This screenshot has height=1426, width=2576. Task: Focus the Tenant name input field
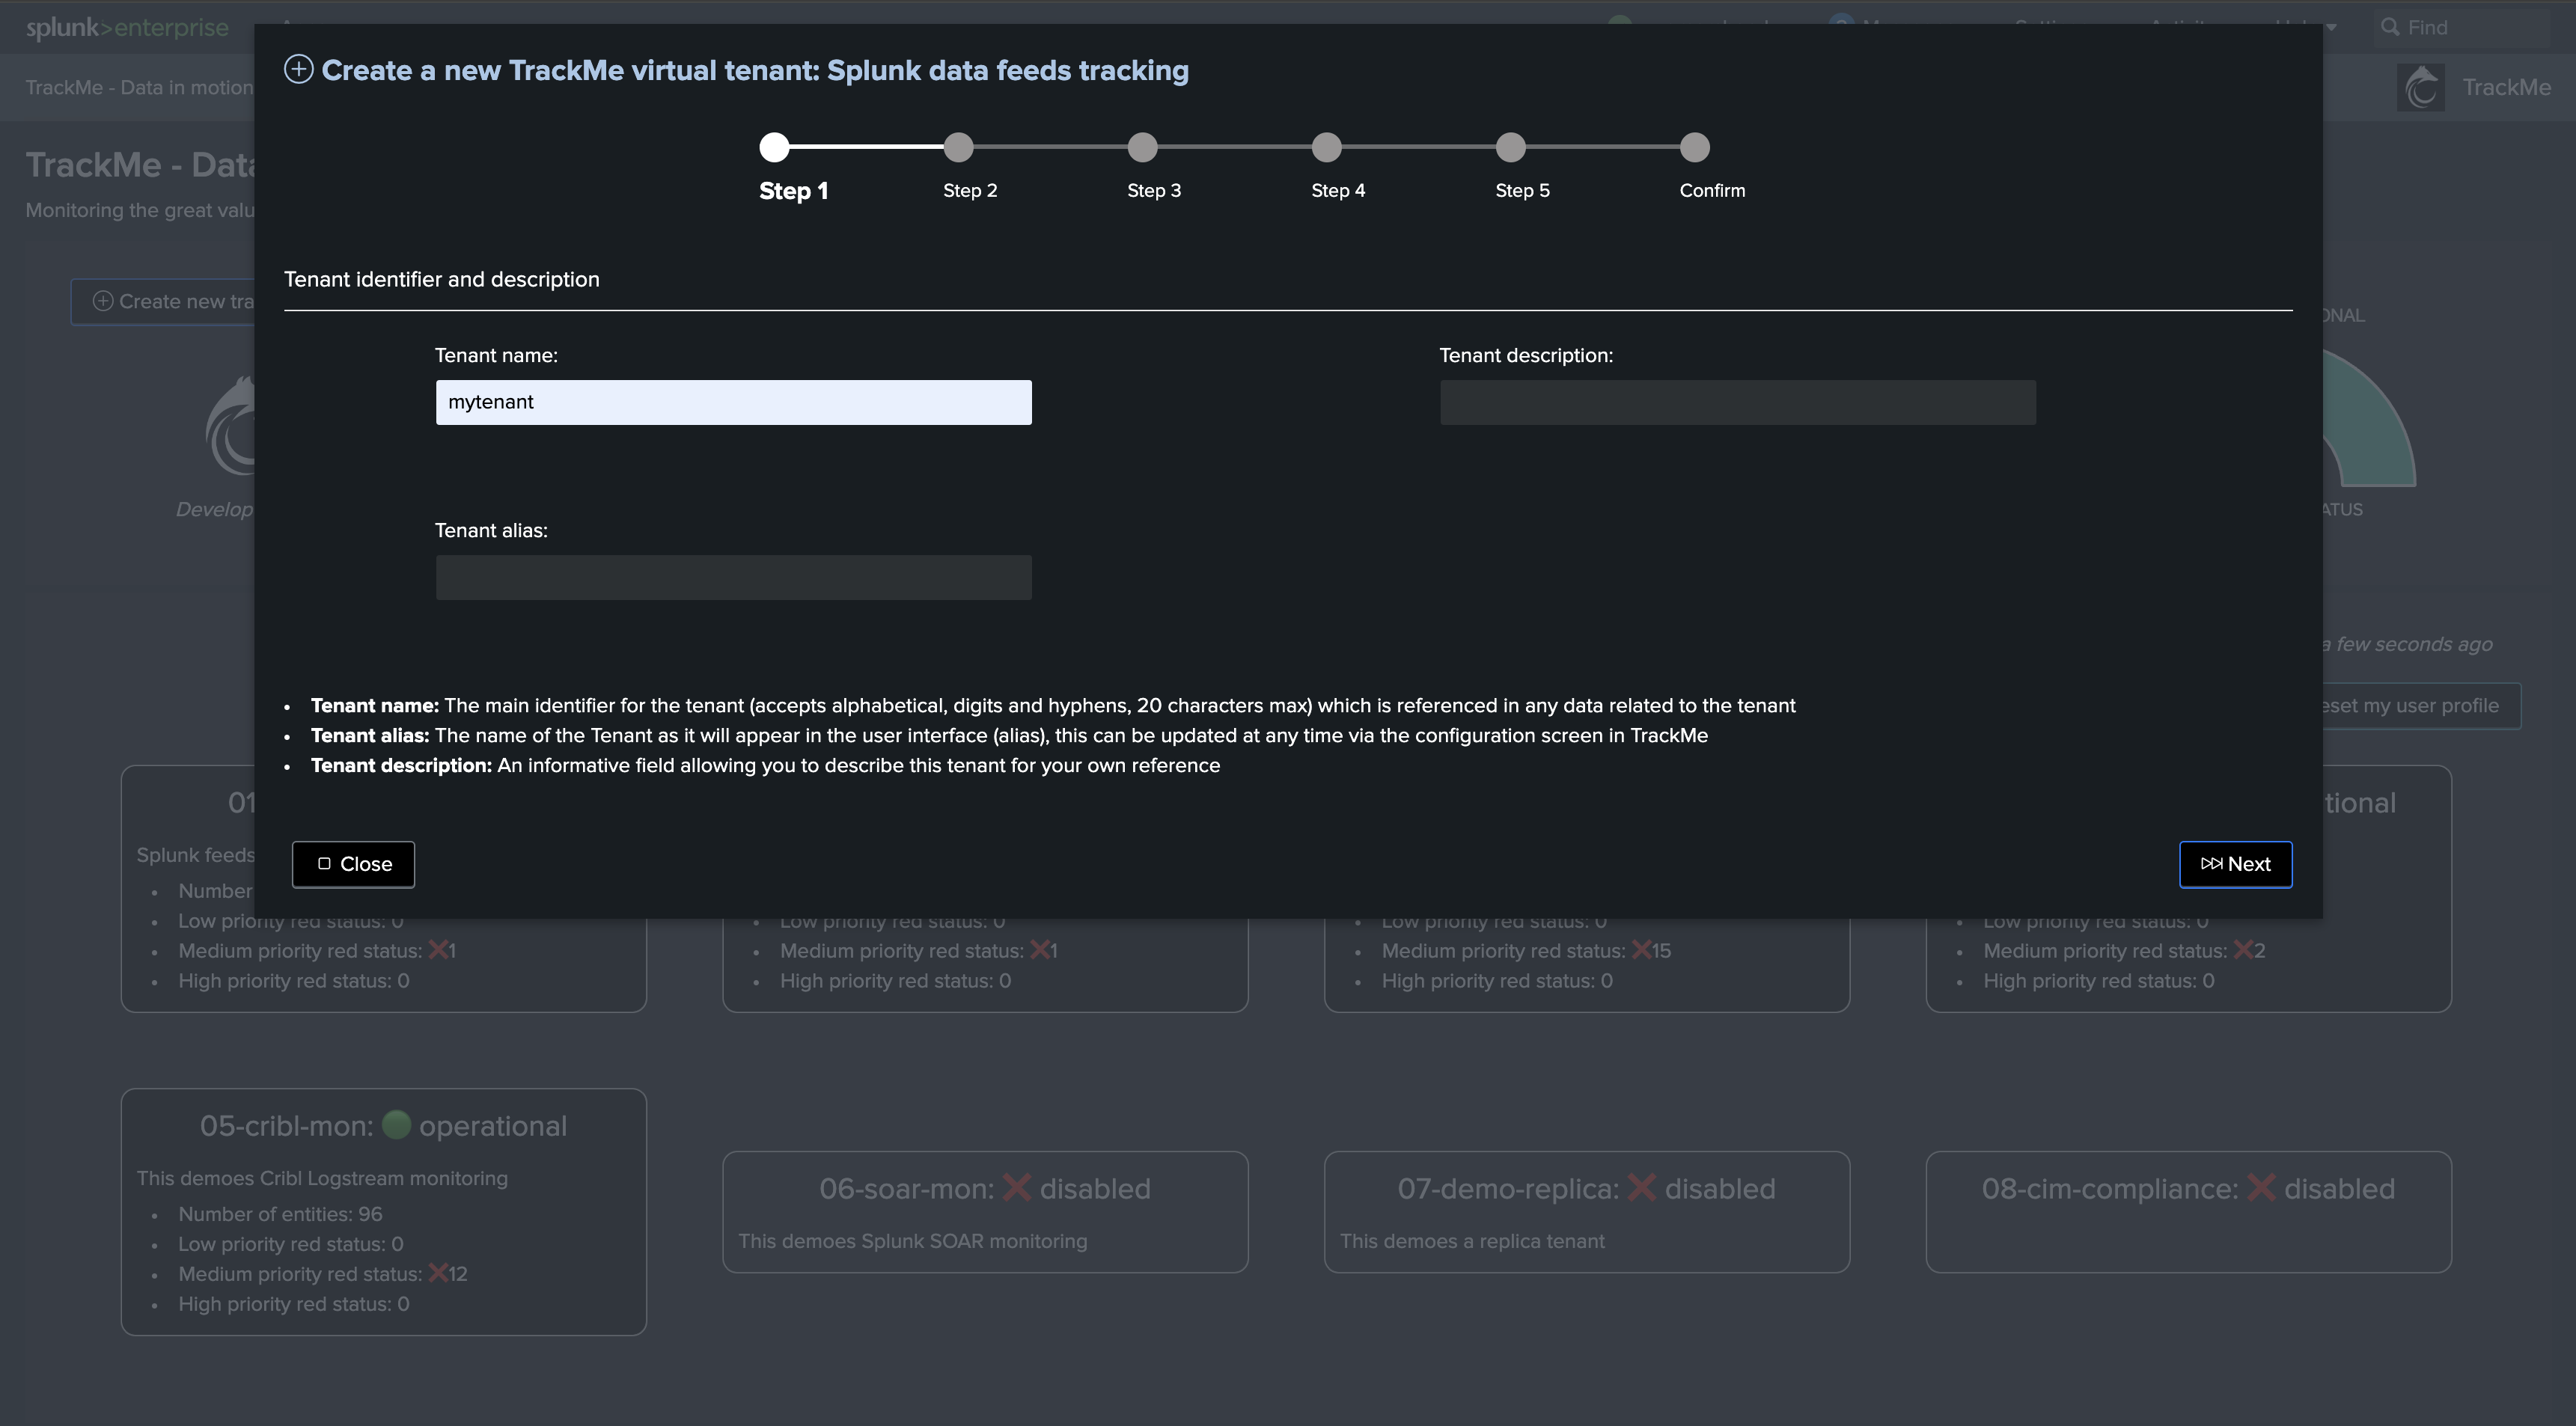(x=733, y=402)
